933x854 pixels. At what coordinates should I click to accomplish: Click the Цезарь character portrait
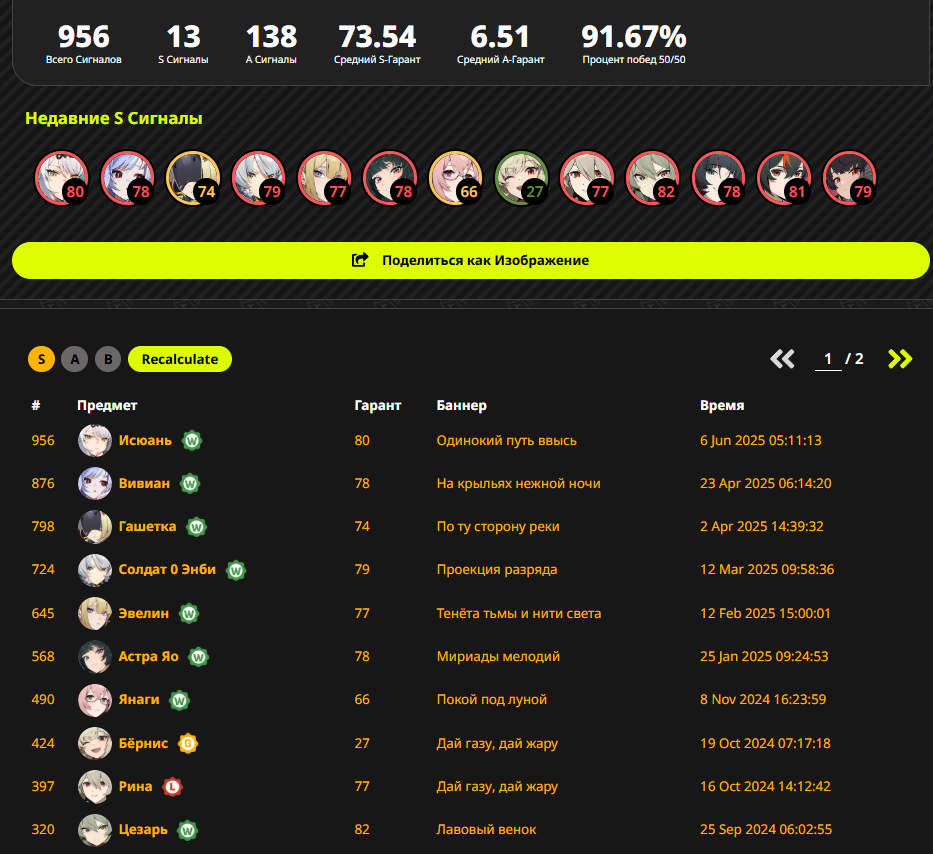tap(95, 830)
